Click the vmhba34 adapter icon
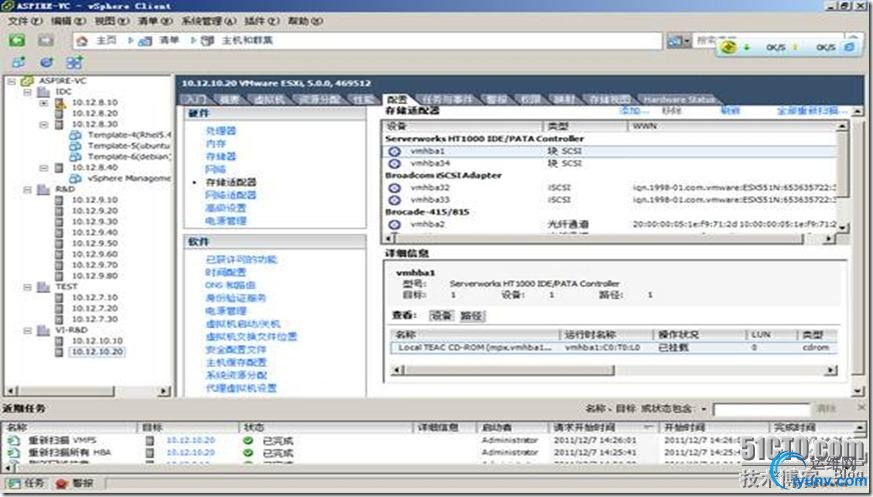This screenshot has width=873, height=497. pyautogui.click(x=395, y=164)
